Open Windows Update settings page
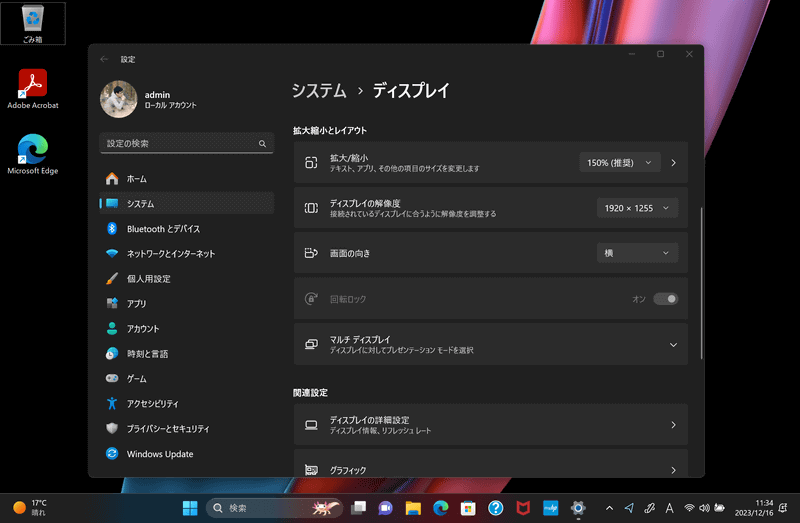This screenshot has width=800, height=523. tap(187, 454)
